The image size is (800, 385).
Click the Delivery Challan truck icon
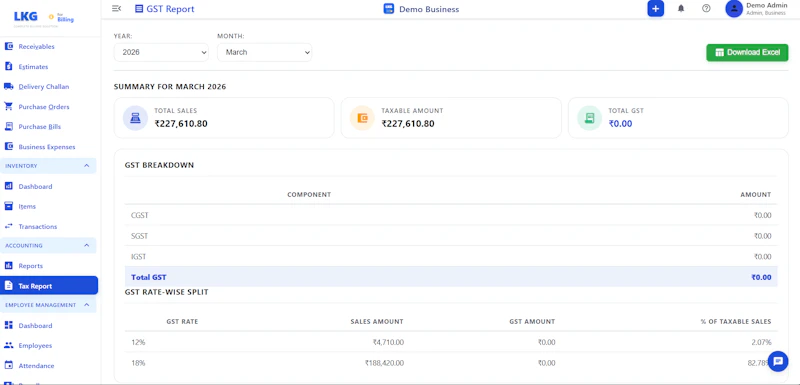(9, 86)
